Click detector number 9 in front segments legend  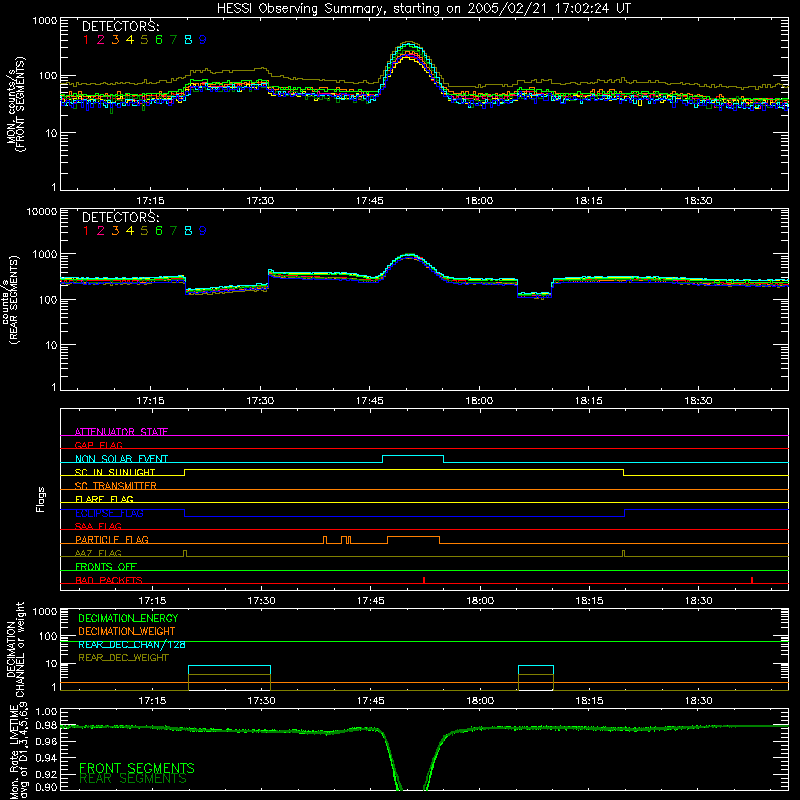[x=203, y=40]
